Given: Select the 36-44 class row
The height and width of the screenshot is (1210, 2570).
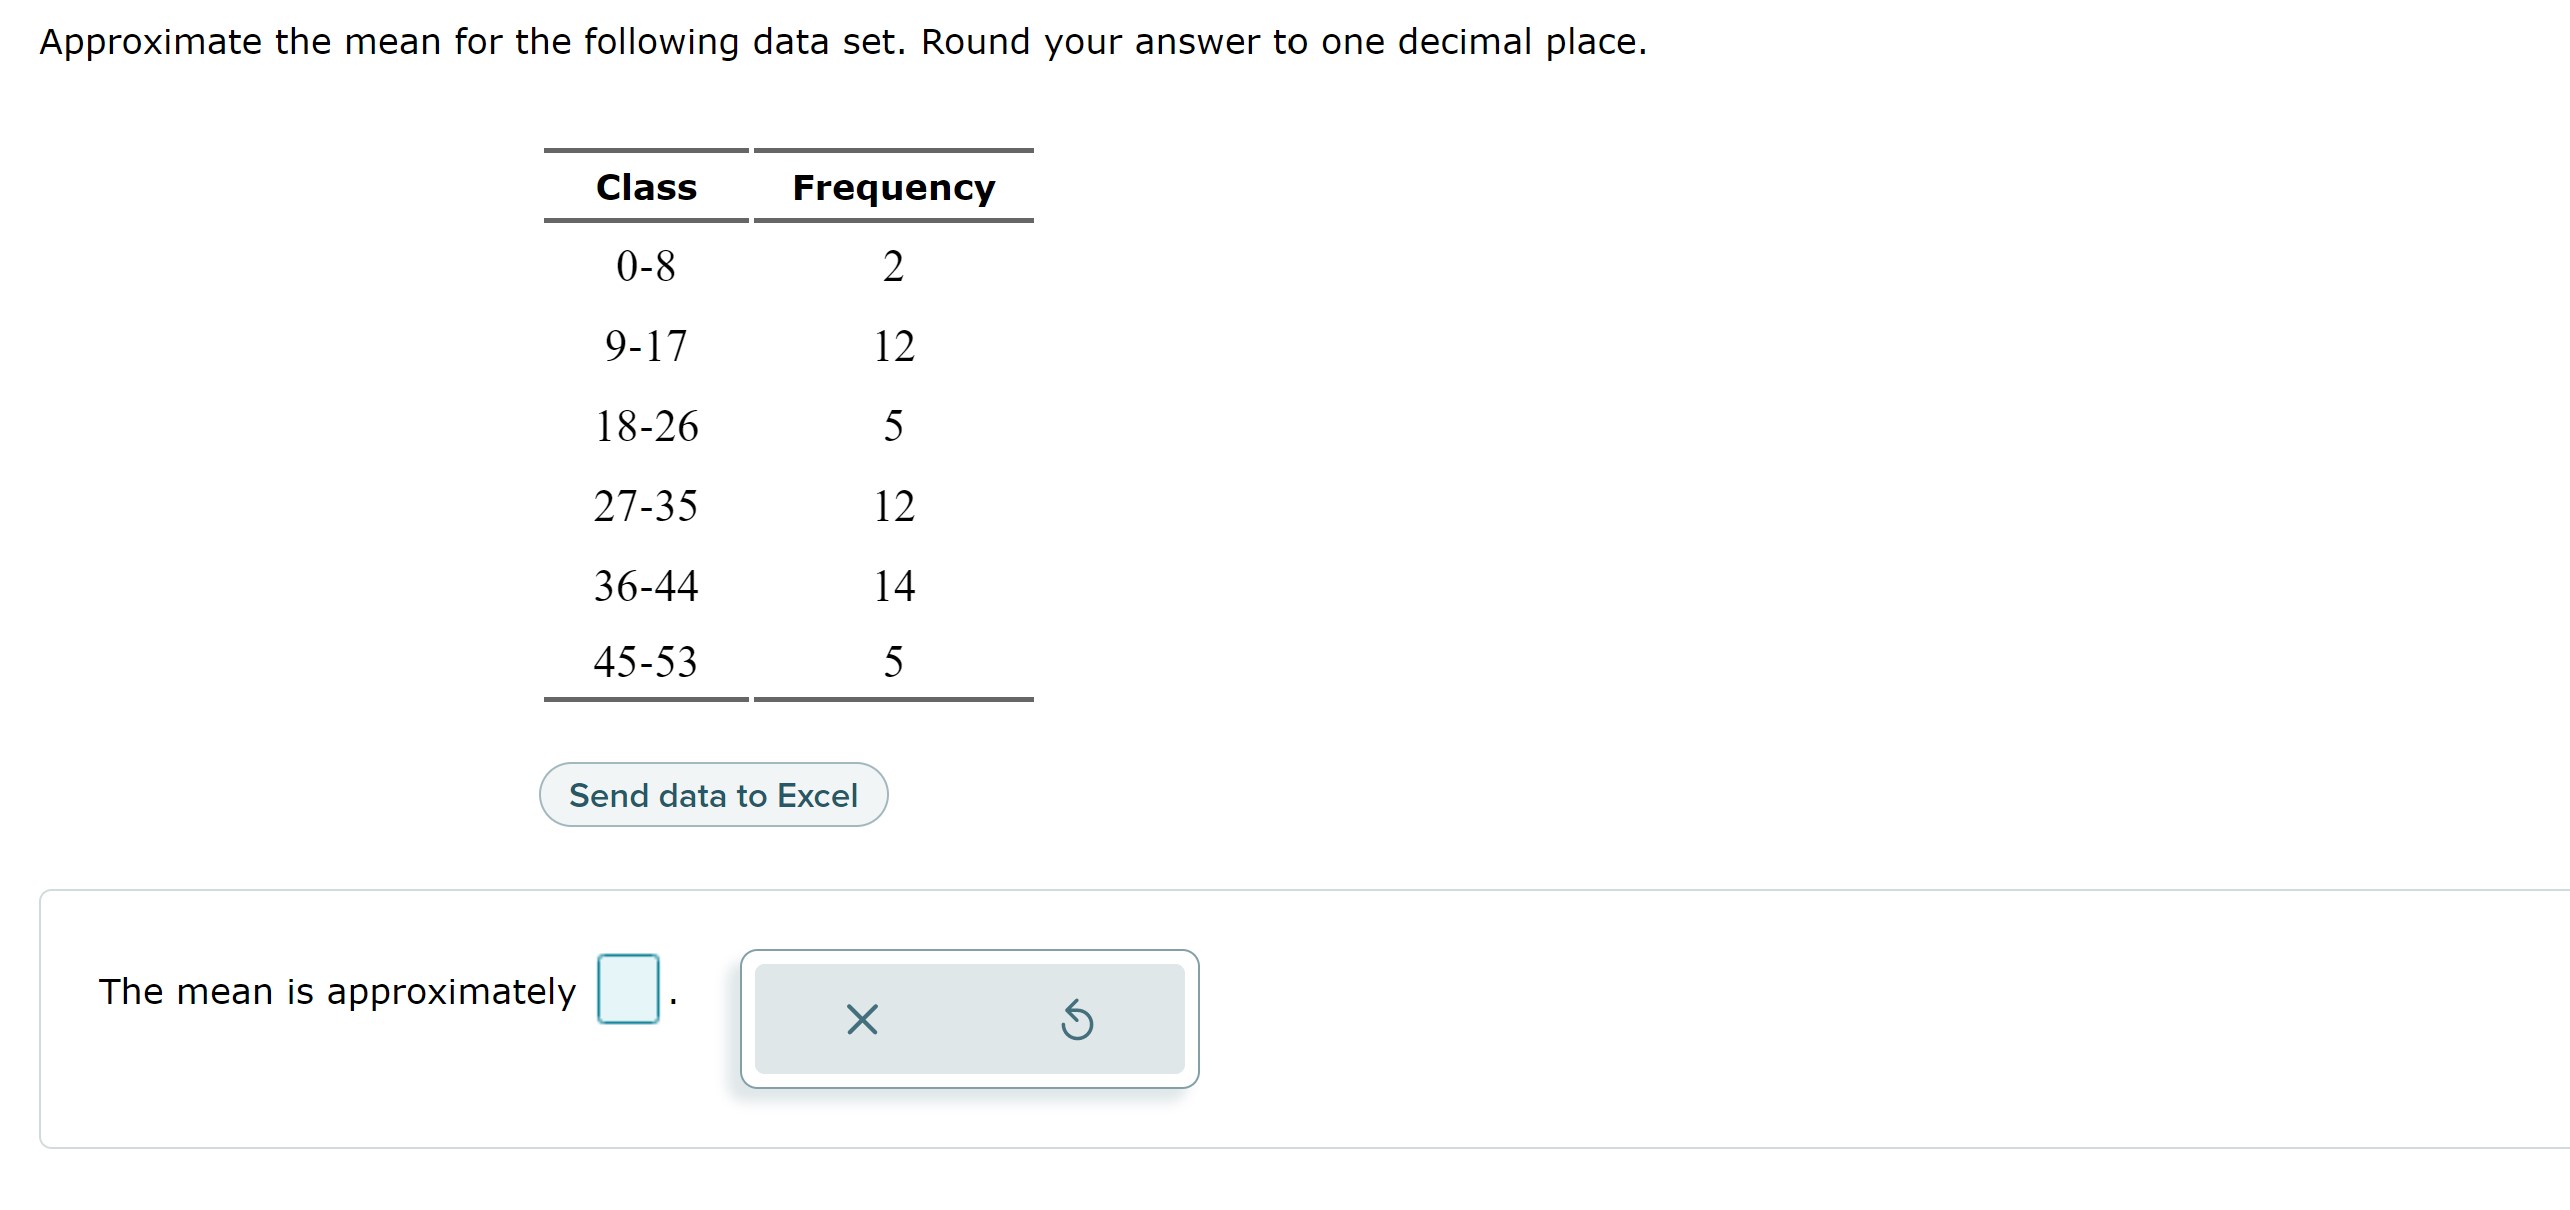Looking at the screenshot, I should pyautogui.click(x=646, y=586).
